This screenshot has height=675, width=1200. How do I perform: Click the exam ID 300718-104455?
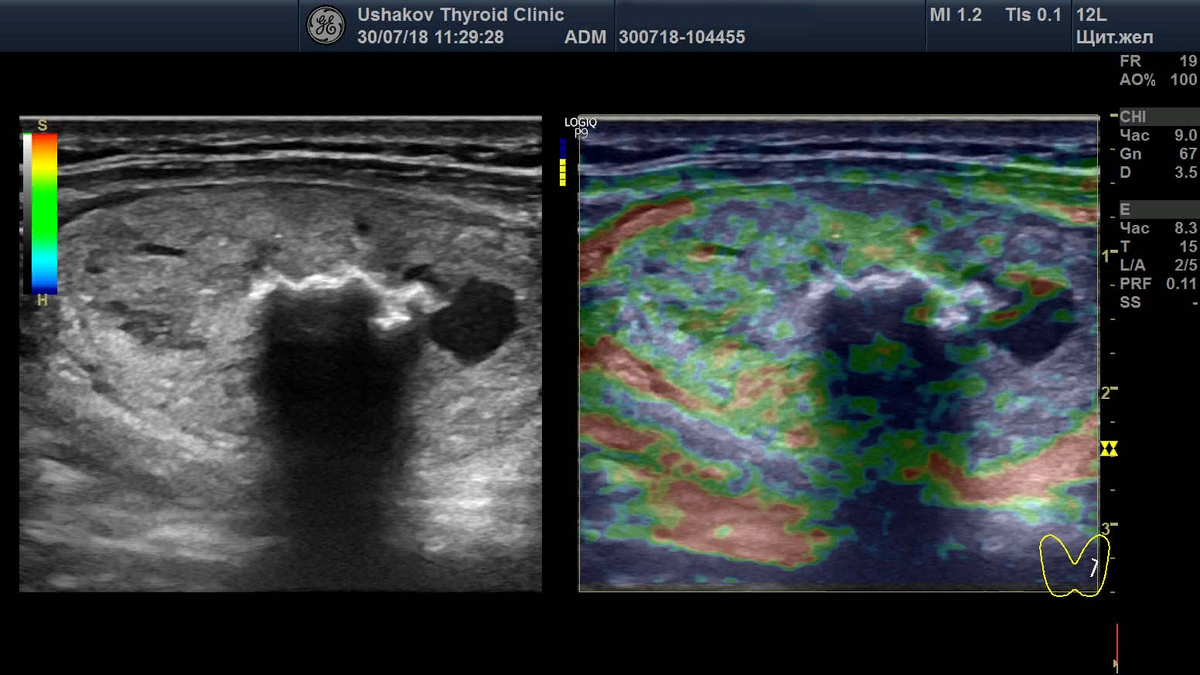click(682, 38)
